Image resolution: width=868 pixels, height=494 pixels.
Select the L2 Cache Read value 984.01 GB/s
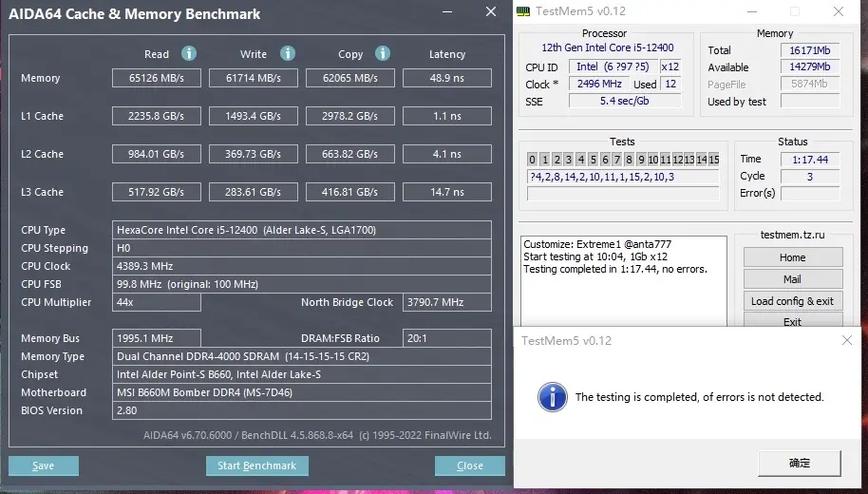(x=157, y=154)
